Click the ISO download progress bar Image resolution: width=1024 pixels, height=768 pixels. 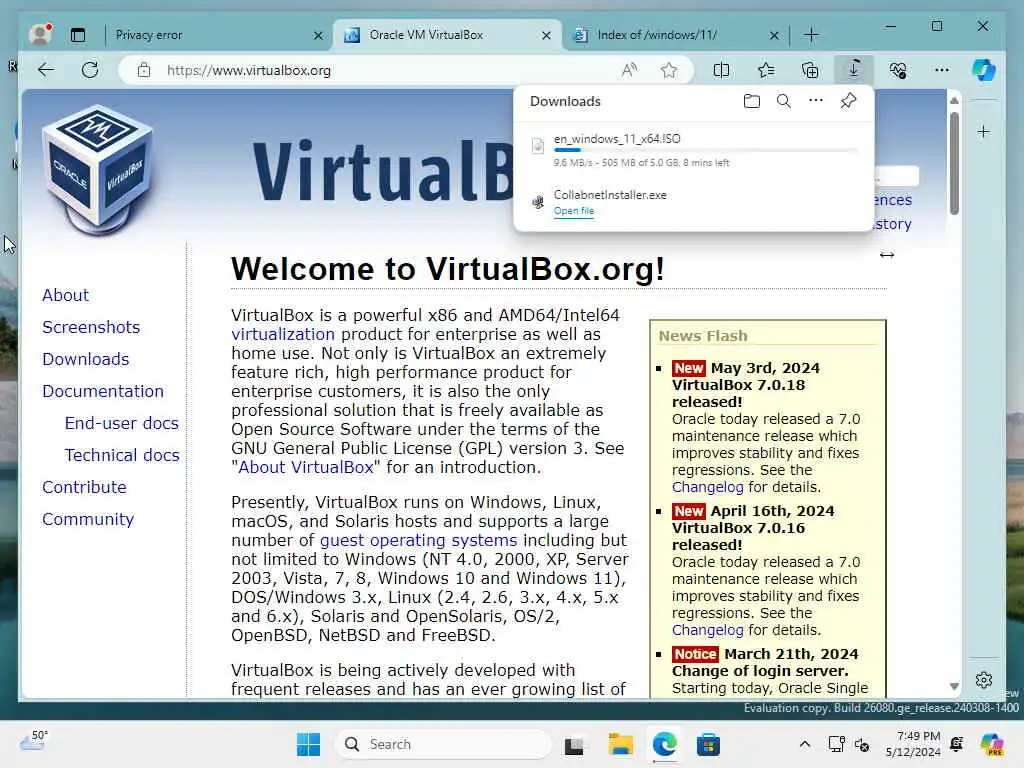(x=705, y=150)
